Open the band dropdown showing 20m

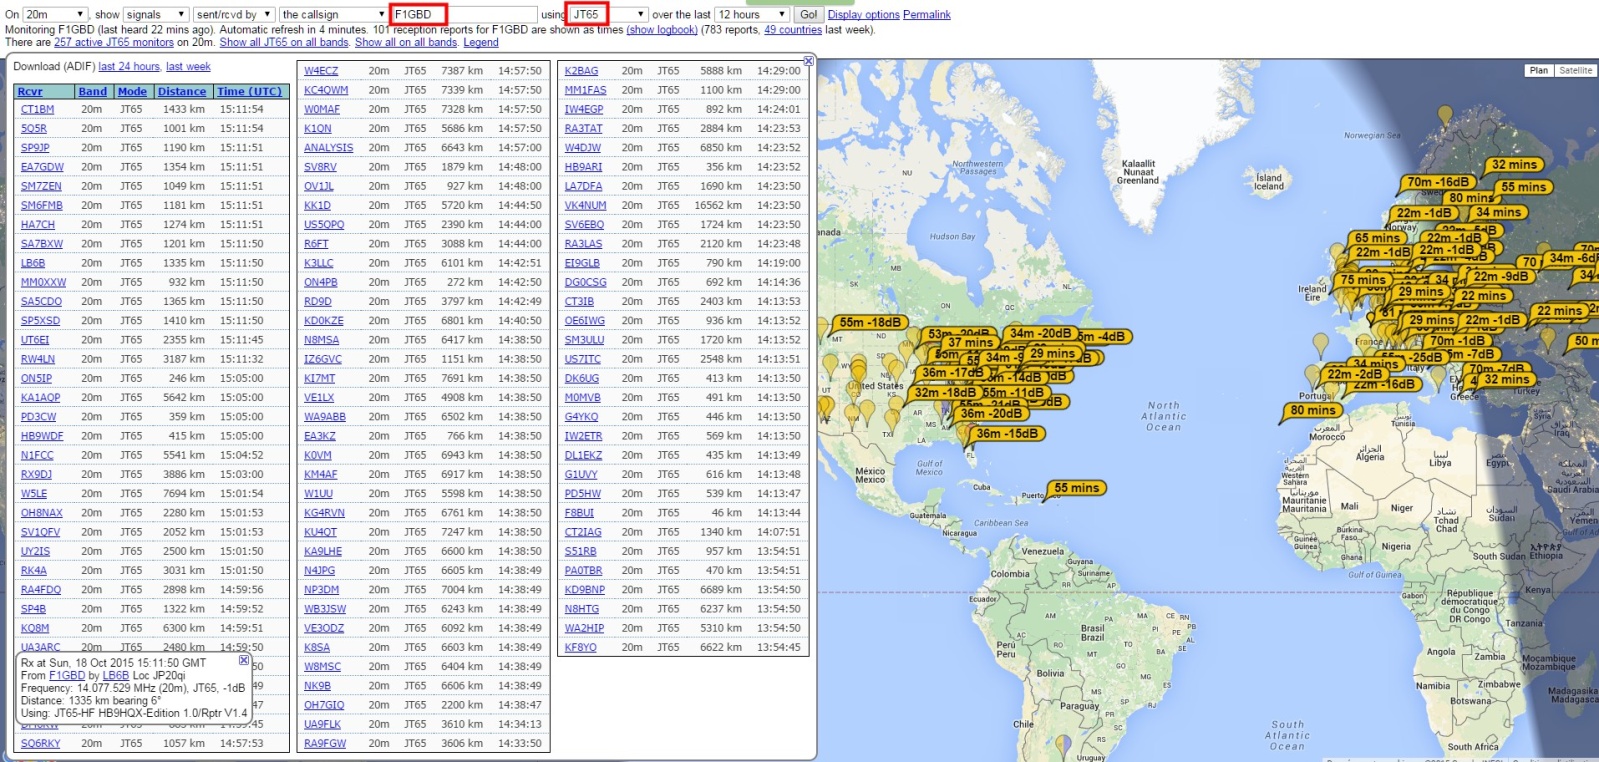[55, 14]
